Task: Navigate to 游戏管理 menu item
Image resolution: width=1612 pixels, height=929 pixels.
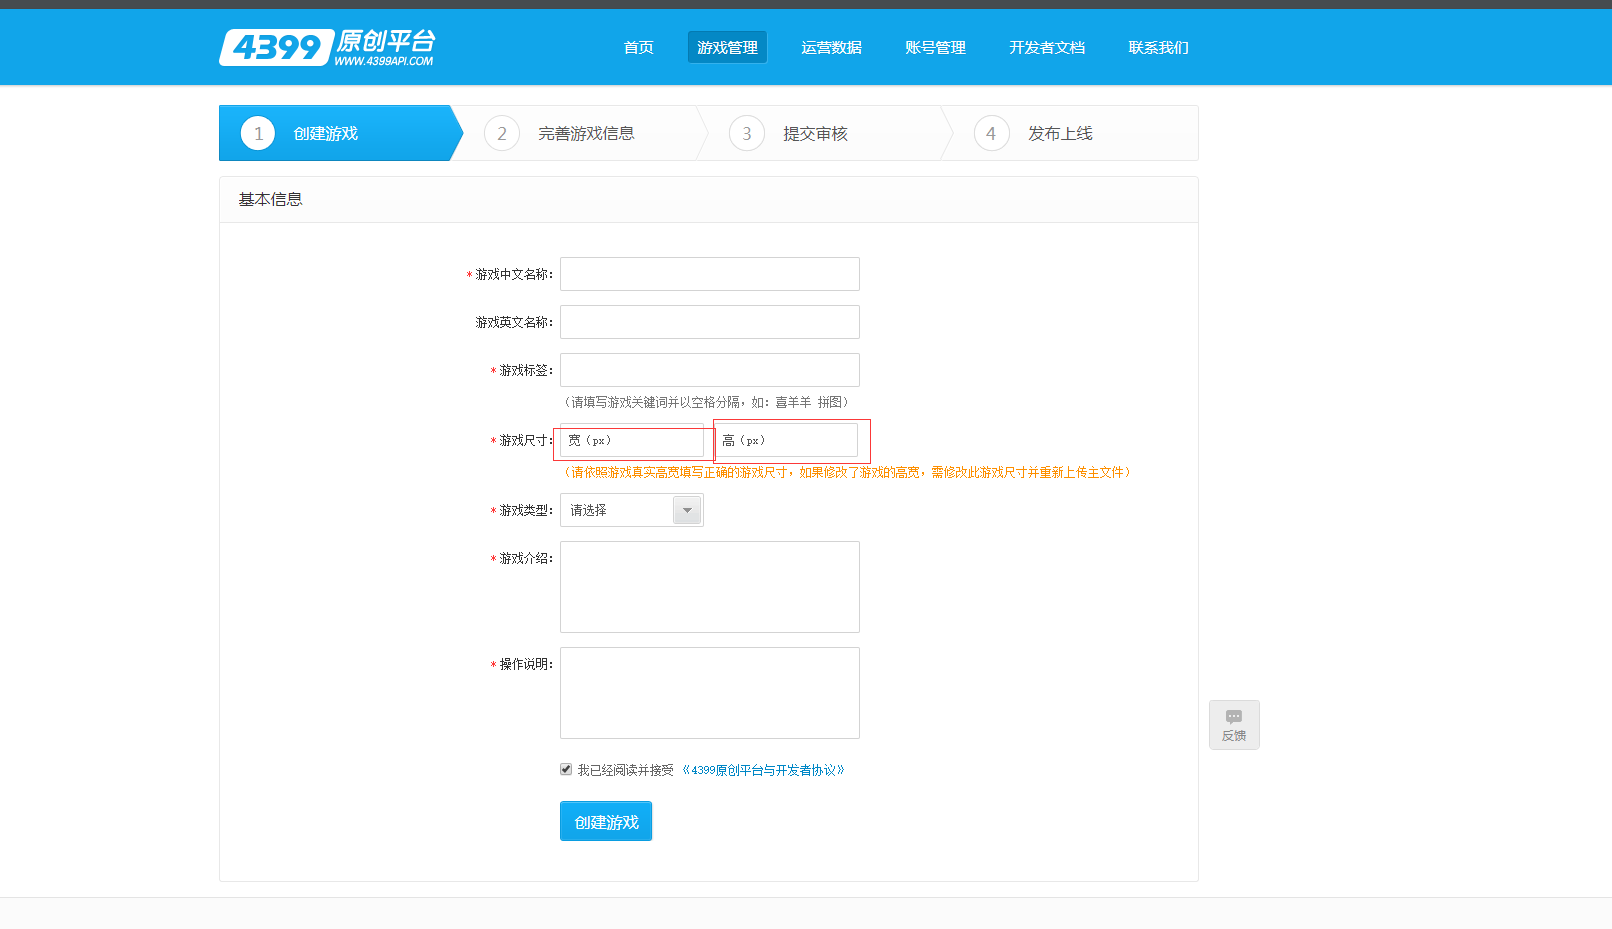Action: 727,46
